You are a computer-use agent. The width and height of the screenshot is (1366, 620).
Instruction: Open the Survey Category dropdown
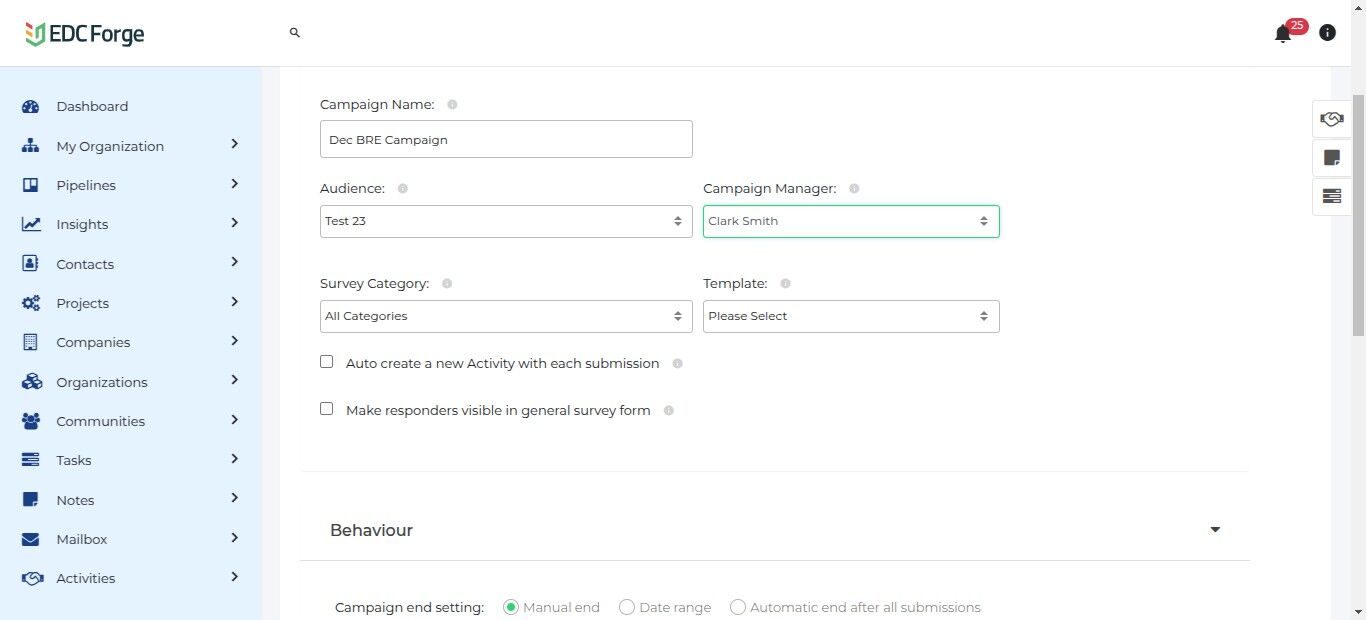(505, 316)
